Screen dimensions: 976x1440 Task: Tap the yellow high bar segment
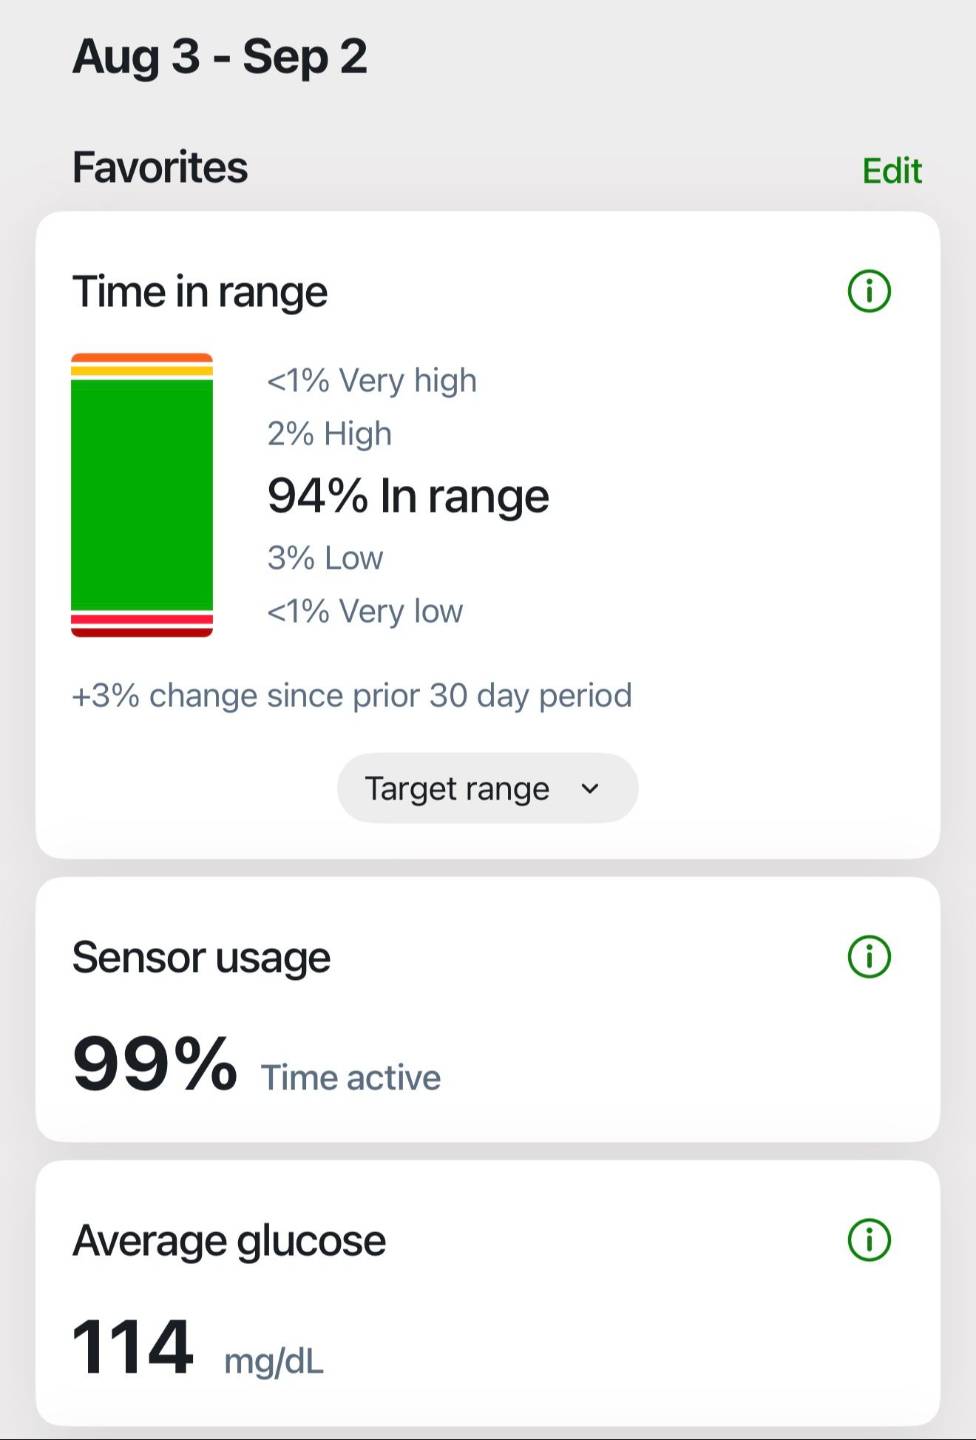(x=142, y=371)
